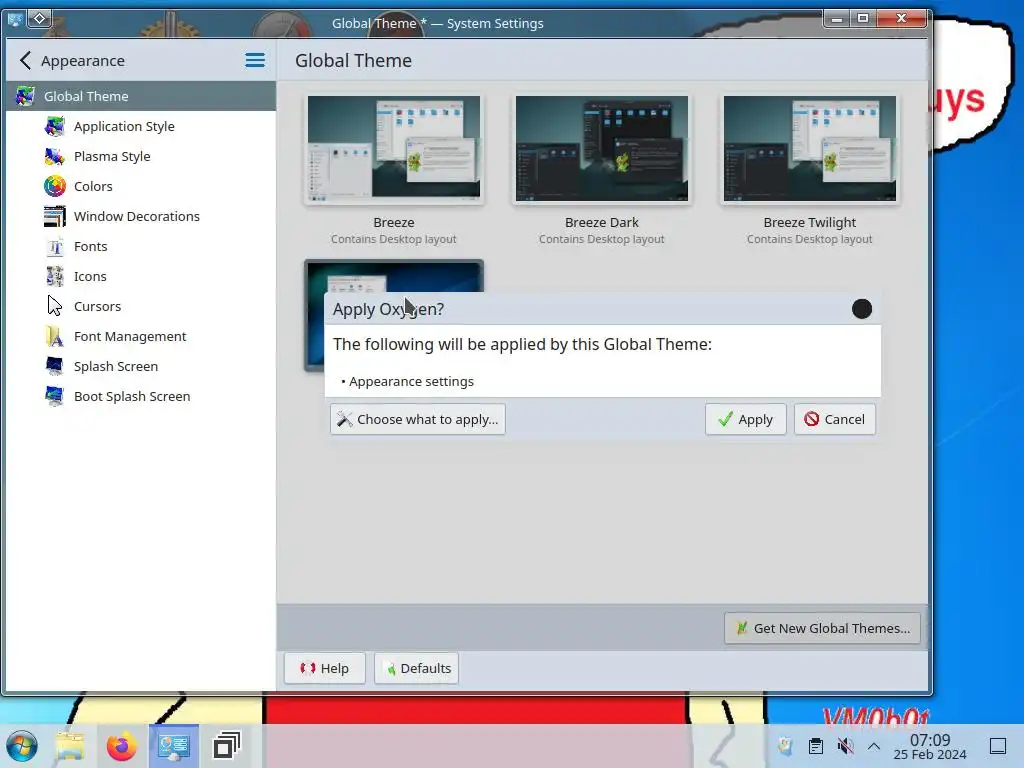Open Splash Screen settings
The height and width of the screenshot is (768, 1024).
116,366
